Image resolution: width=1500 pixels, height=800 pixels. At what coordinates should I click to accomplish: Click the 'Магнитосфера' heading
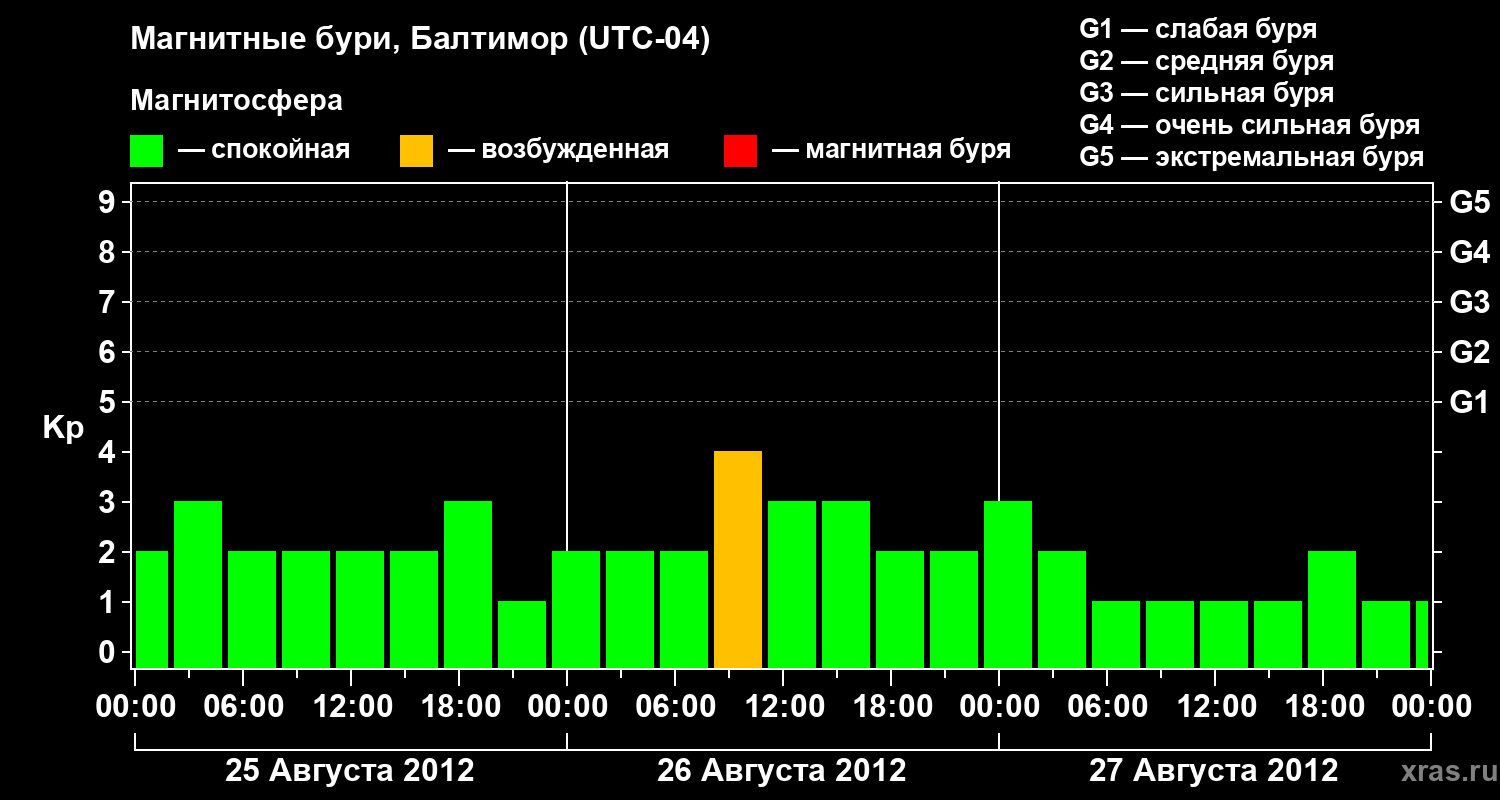point(236,101)
